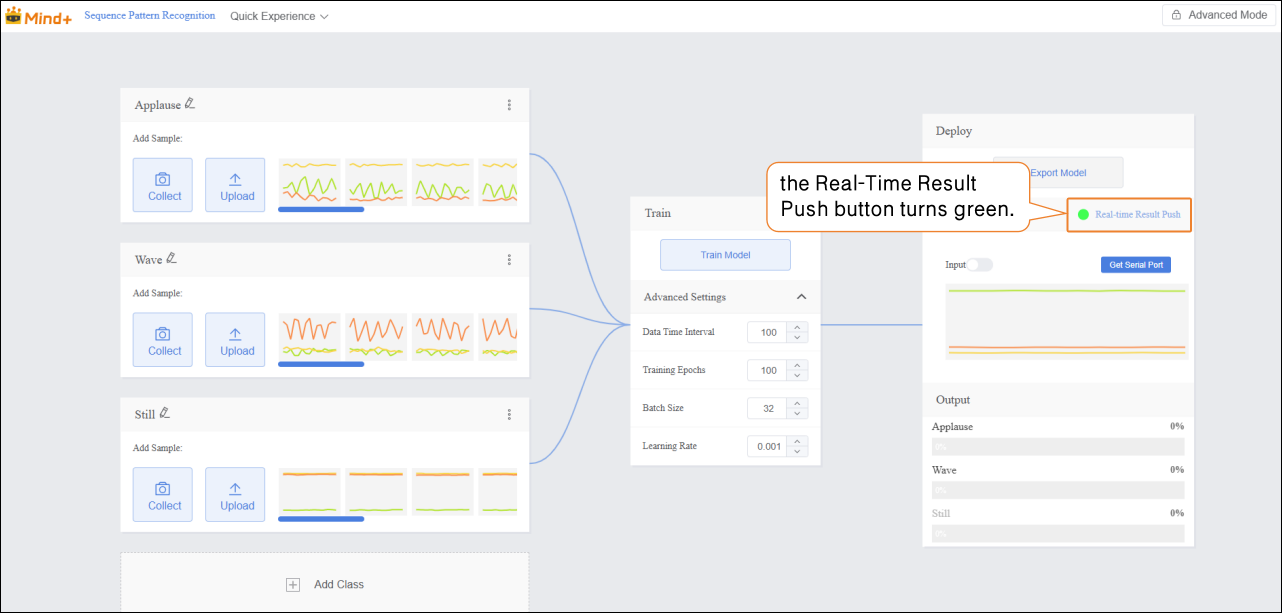Collapse the Advanced Settings section

click(x=801, y=297)
